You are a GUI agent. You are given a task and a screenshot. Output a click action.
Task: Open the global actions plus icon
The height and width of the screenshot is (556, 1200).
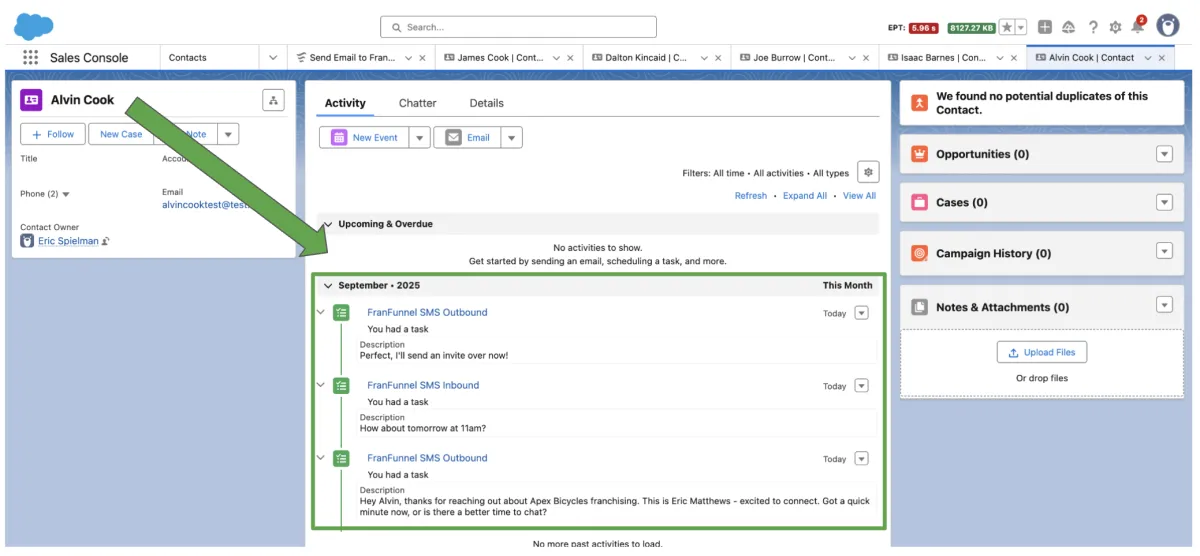(x=1045, y=27)
